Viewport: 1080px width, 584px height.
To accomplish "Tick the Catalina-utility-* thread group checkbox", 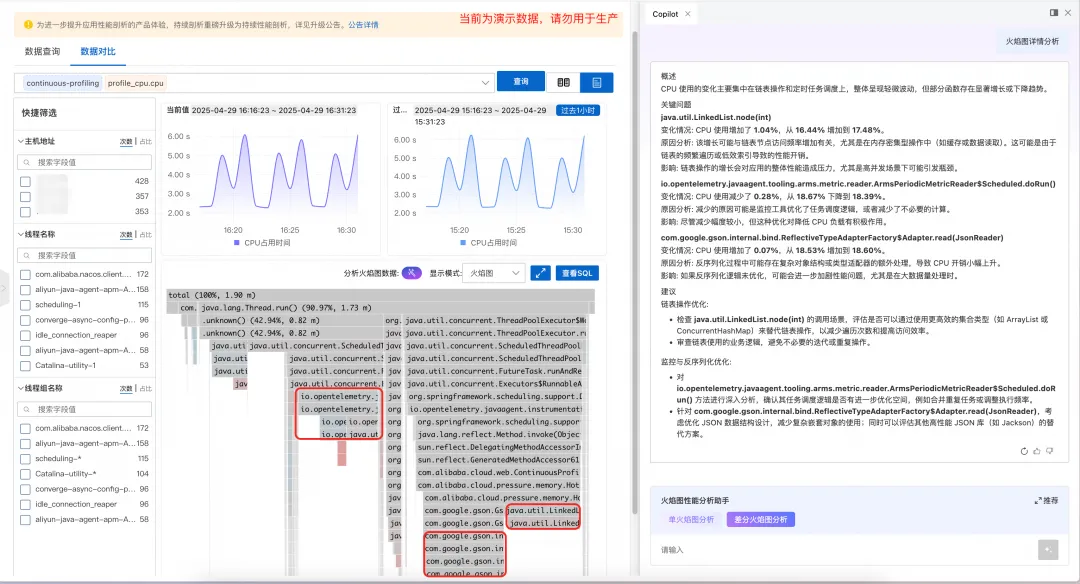I will [x=25, y=474].
